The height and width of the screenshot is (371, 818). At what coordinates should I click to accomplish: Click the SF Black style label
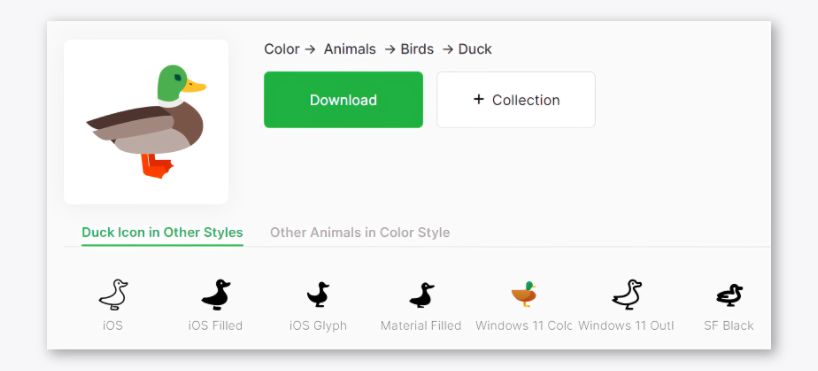tap(729, 326)
